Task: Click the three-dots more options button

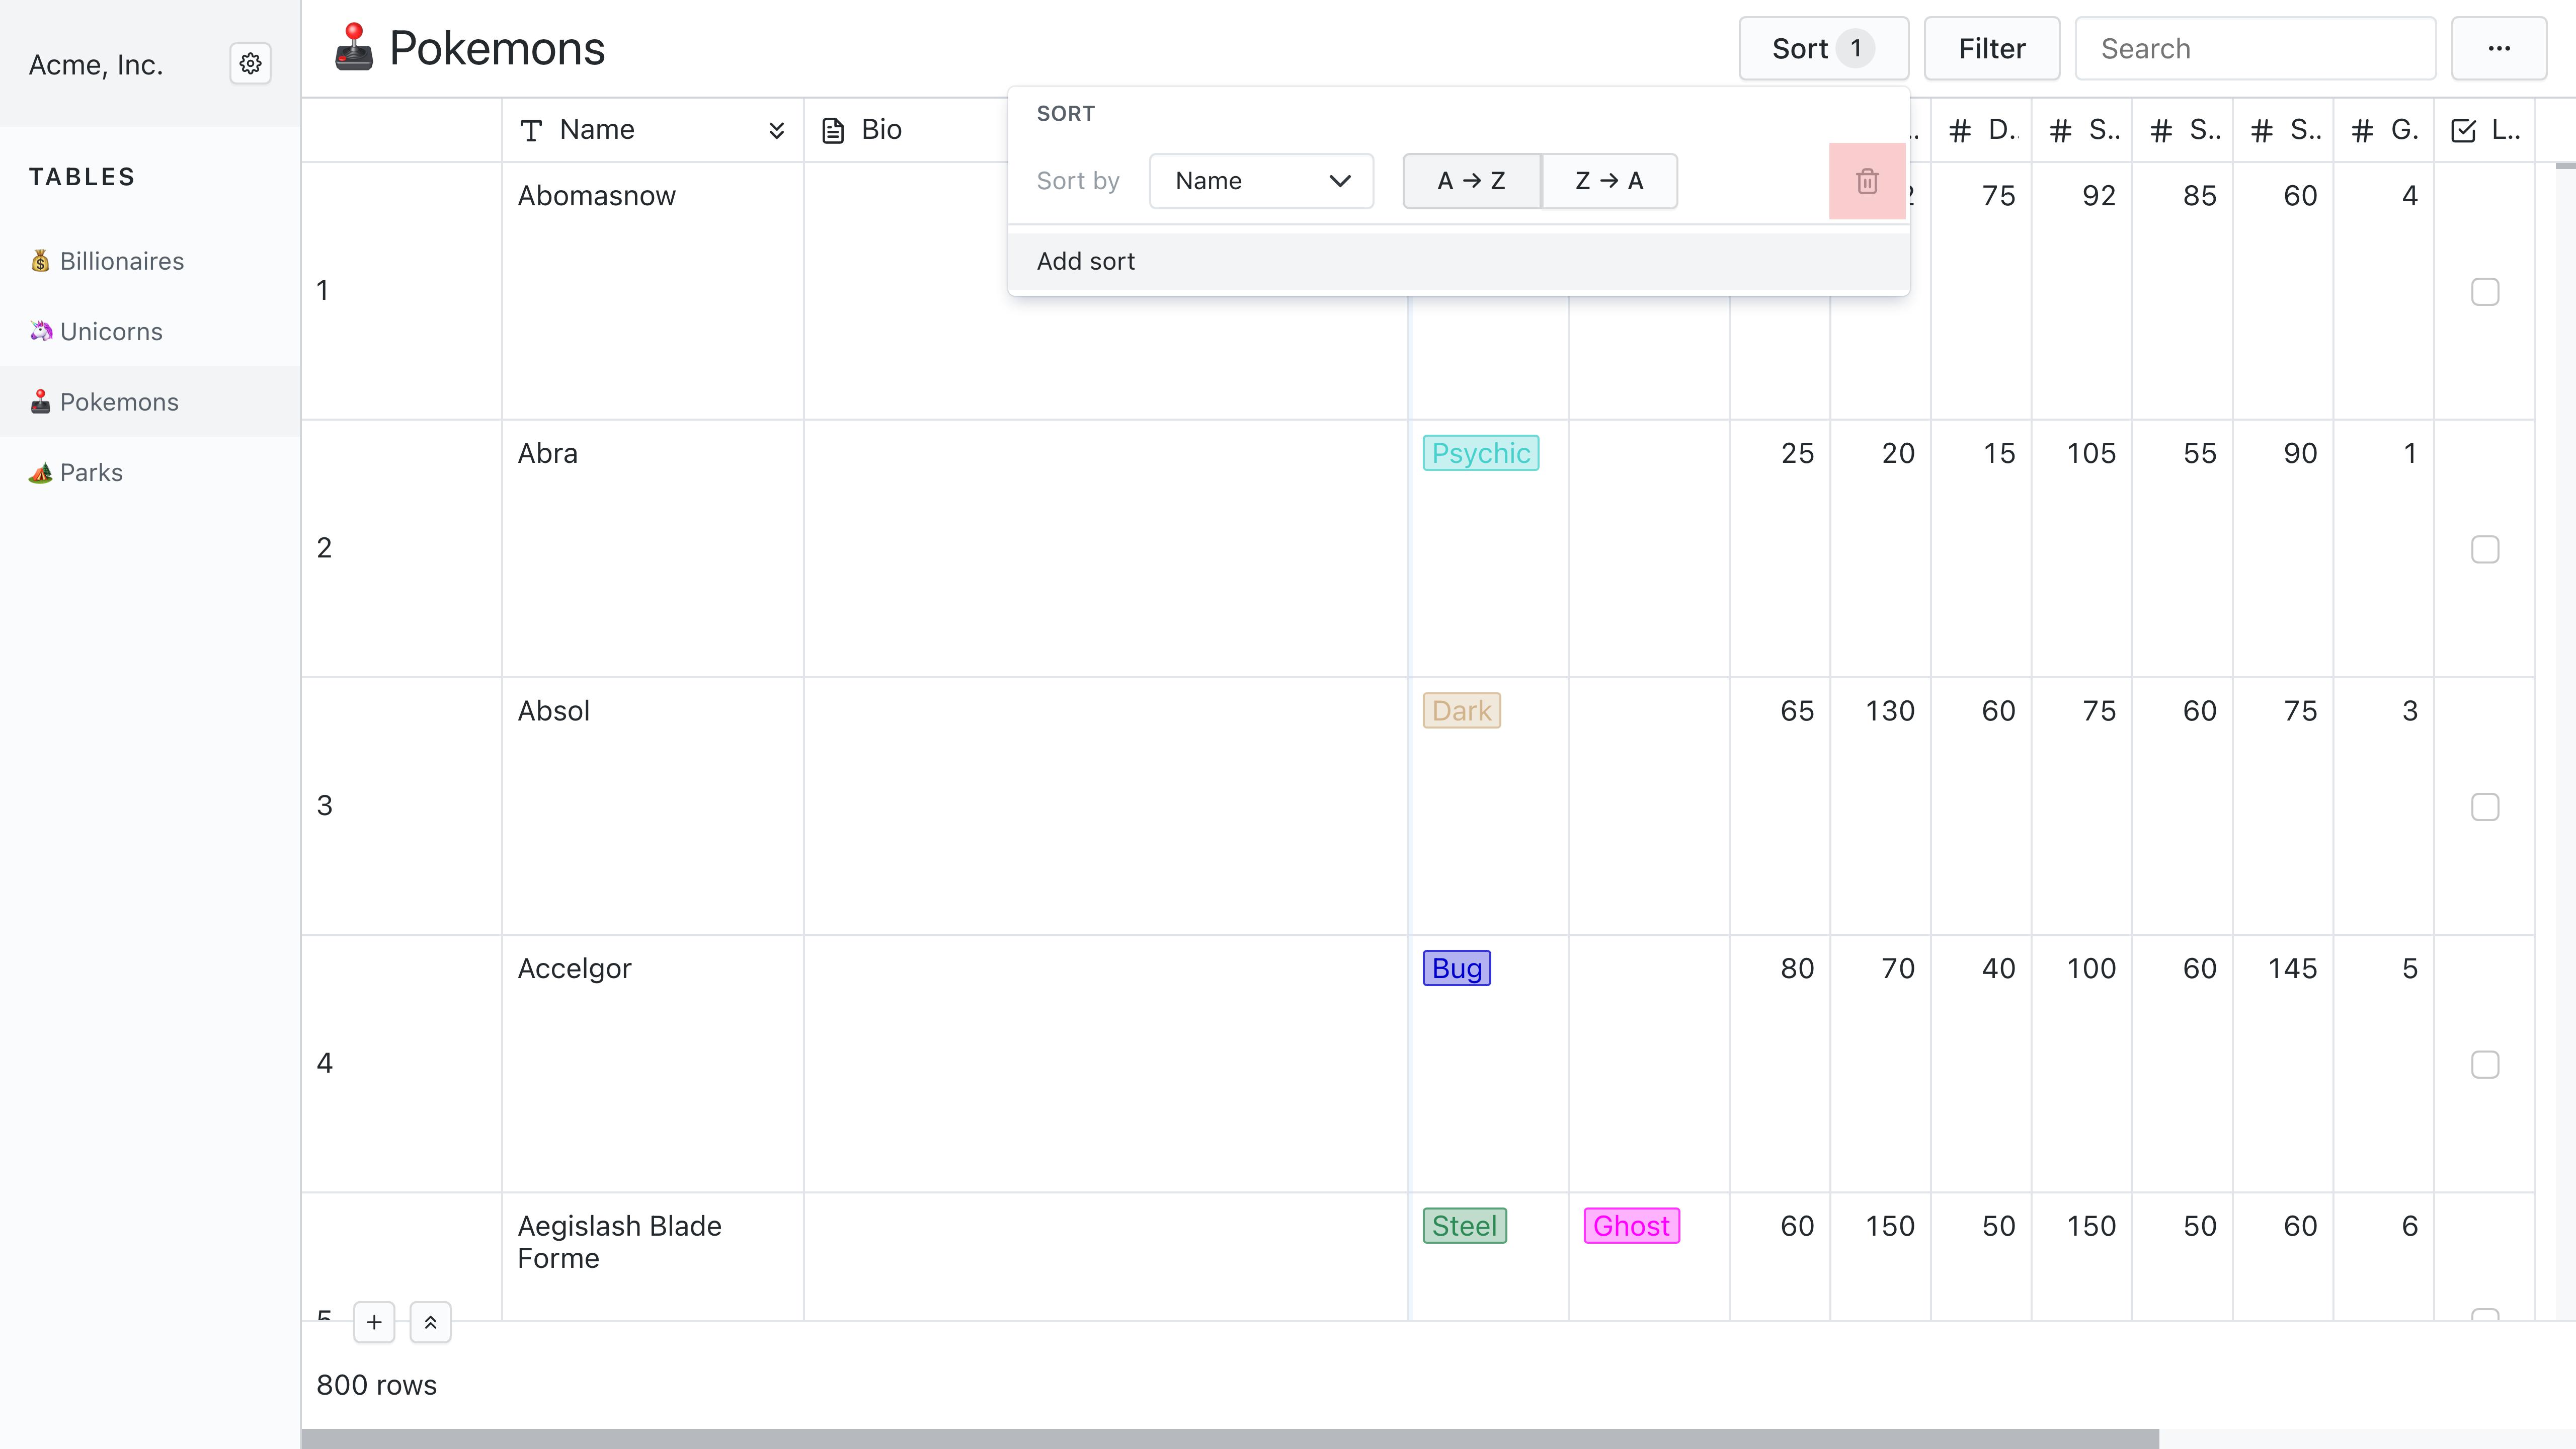Action: [2498, 48]
